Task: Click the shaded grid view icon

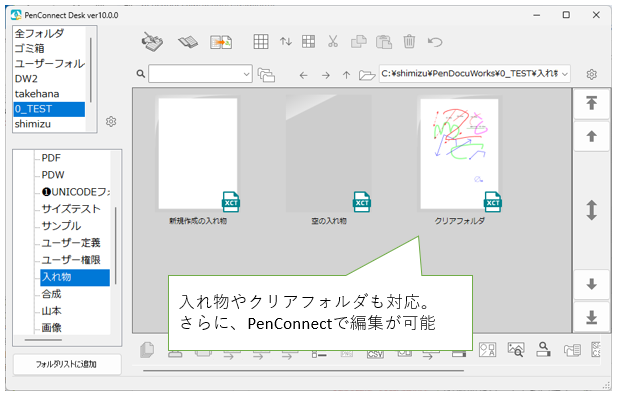Action: click(x=308, y=41)
